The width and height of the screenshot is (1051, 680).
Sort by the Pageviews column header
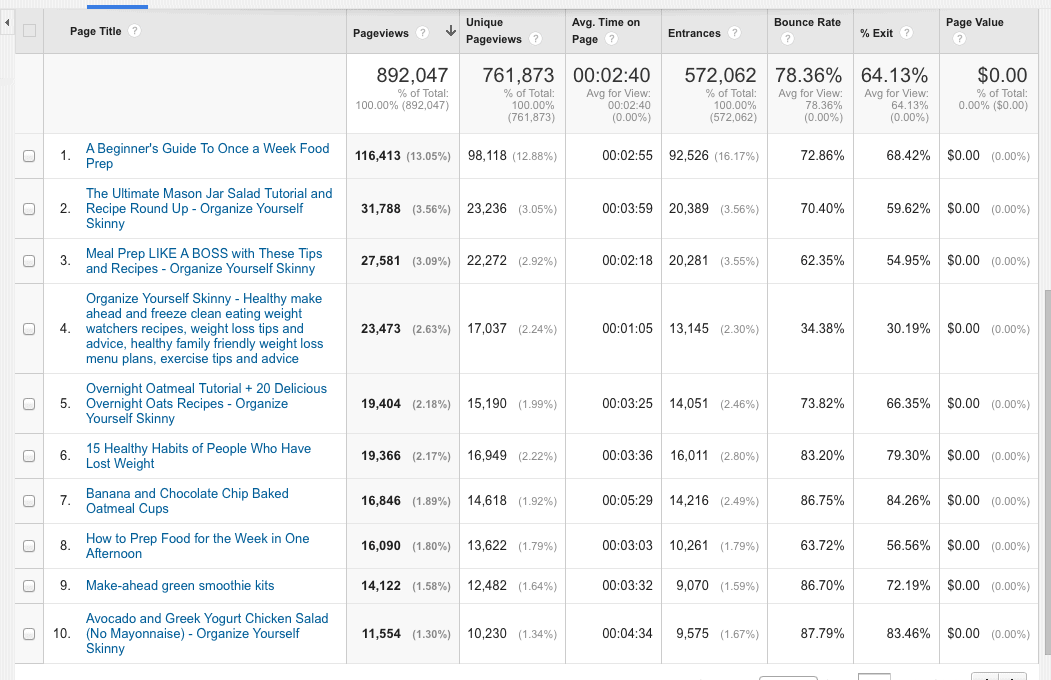tap(381, 33)
